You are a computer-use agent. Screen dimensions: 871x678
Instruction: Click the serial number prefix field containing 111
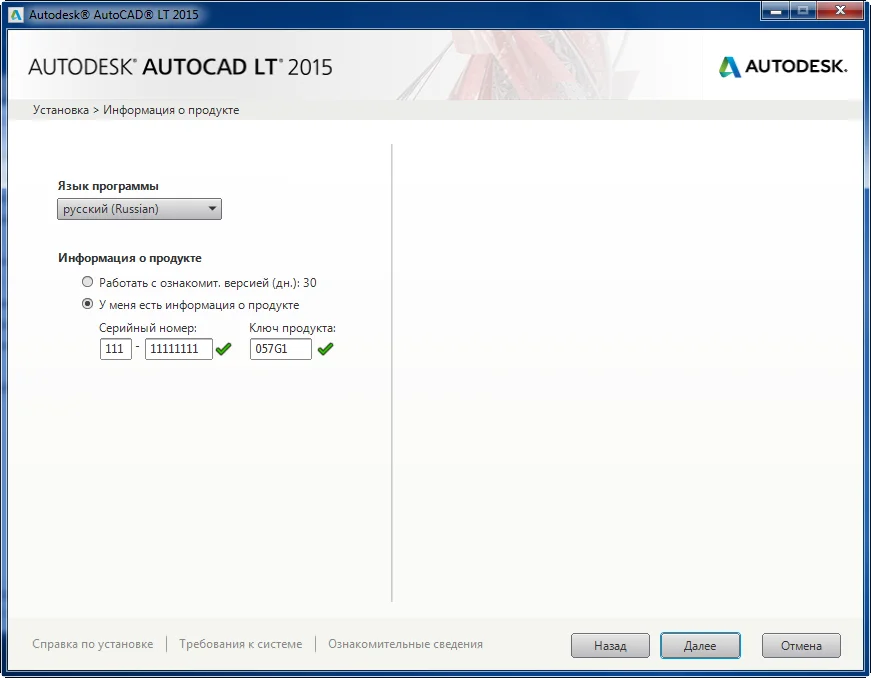tap(116, 349)
